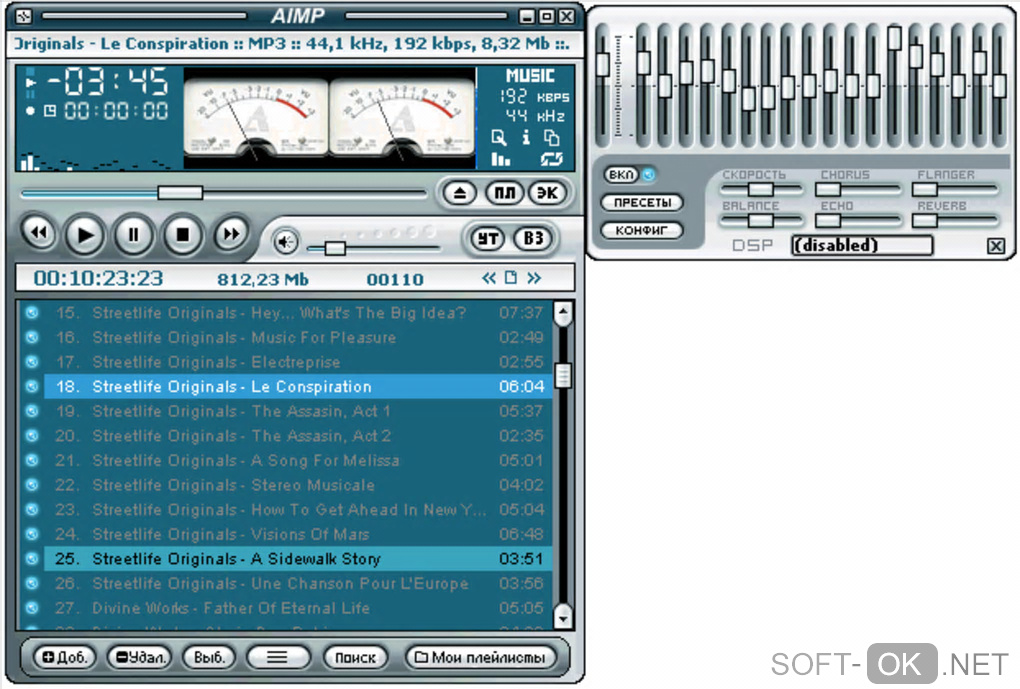
Task: Toggle the playlist with ПЛ button
Action: 505,193
